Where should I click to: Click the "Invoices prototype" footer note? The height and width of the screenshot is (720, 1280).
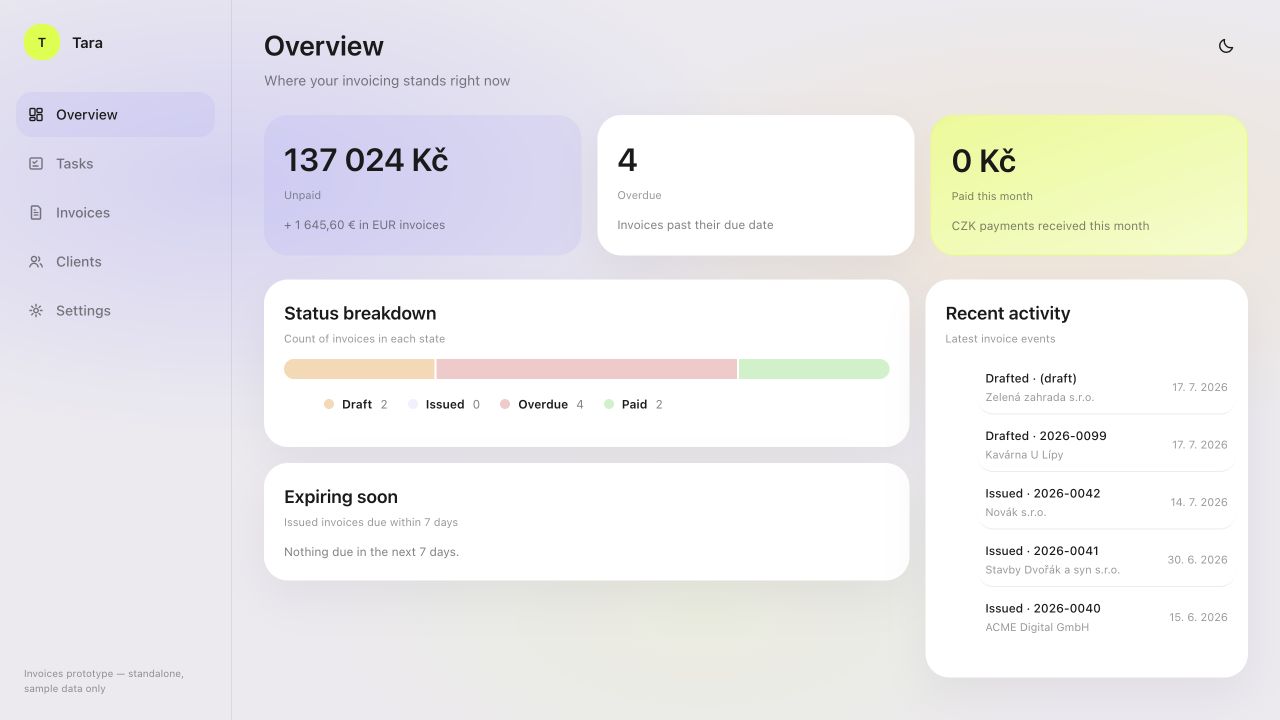(x=104, y=681)
